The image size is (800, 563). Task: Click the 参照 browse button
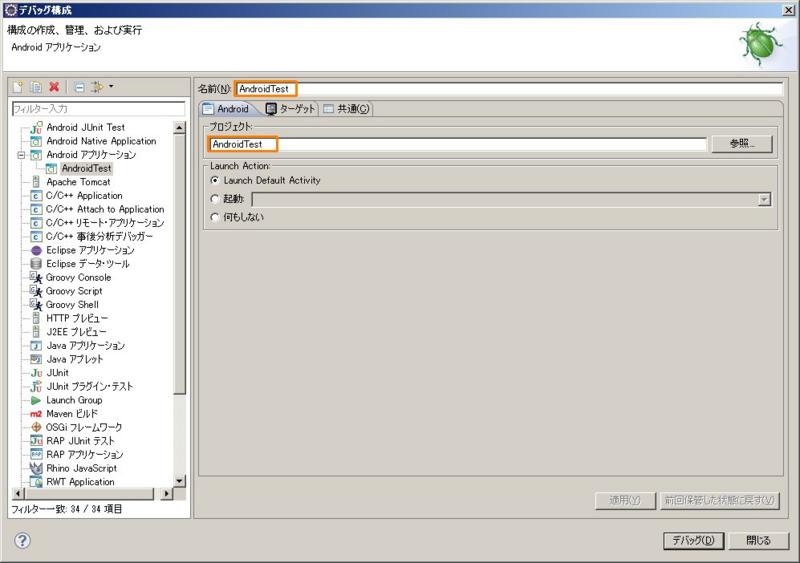pos(742,144)
